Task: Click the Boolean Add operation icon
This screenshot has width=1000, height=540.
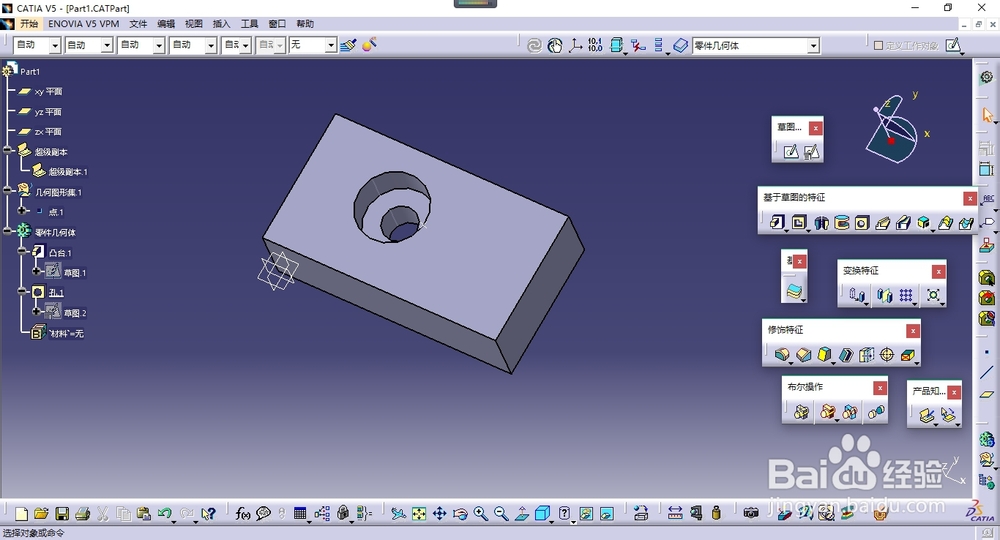Action: [x=828, y=412]
